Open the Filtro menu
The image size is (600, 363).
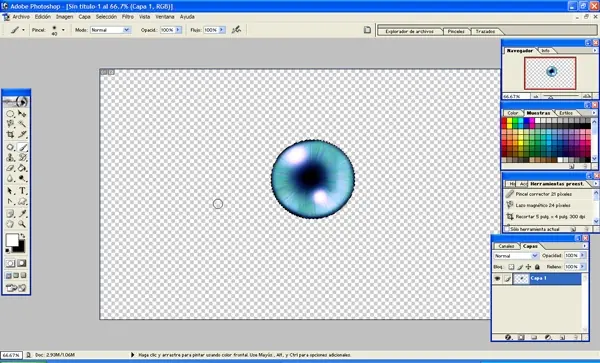128,17
